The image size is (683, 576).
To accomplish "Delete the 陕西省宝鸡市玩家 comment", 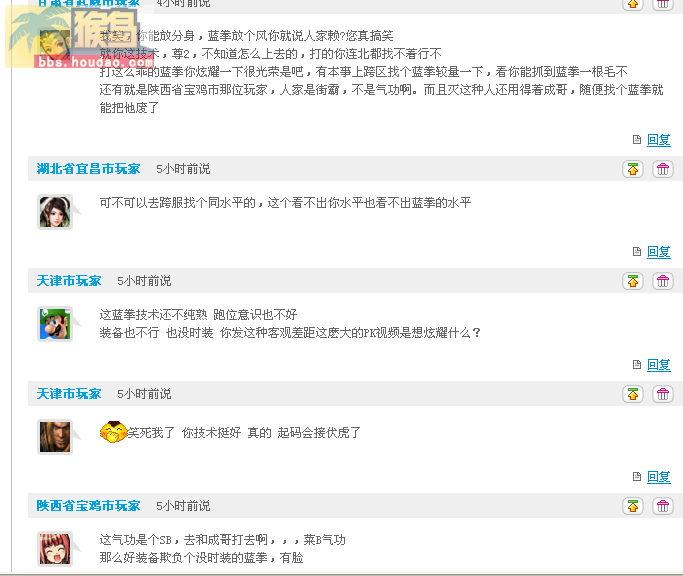I will tap(663, 506).
